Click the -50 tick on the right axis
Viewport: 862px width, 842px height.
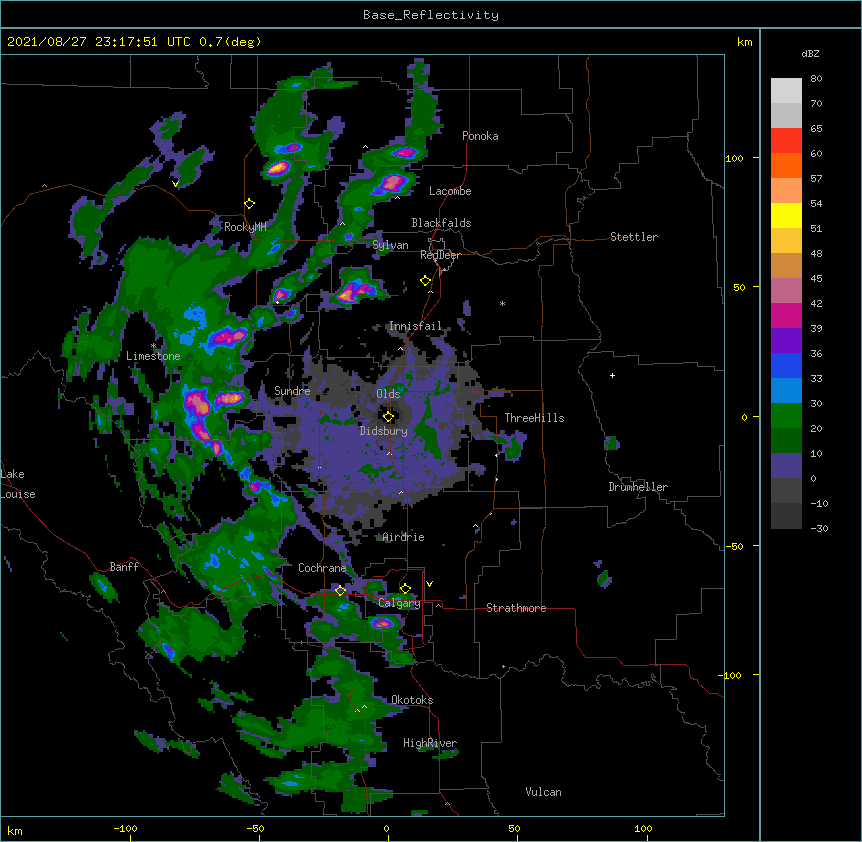point(734,546)
